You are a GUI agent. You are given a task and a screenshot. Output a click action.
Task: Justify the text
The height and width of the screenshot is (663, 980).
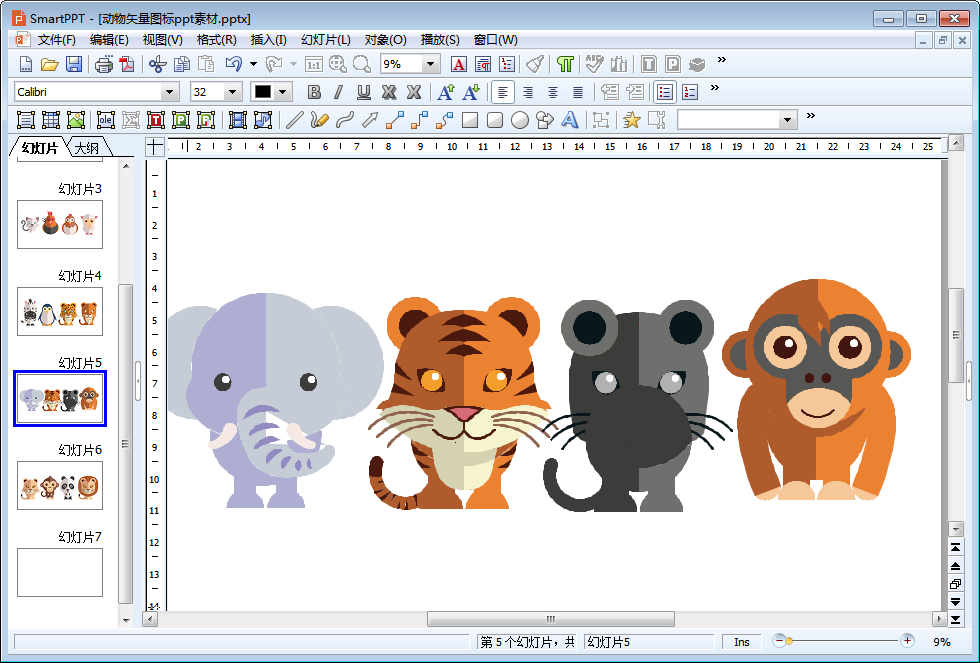point(578,92)
